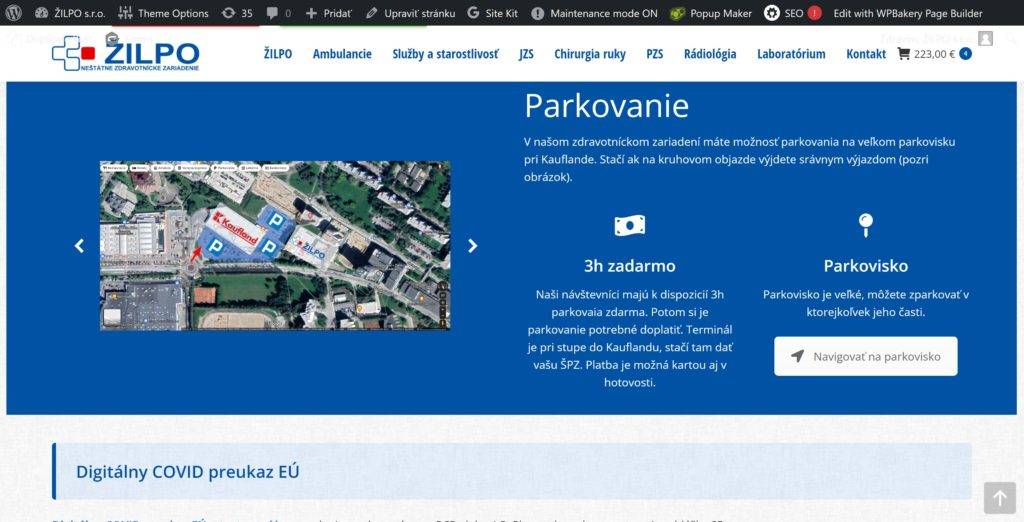Open Služby a starostlivosť menu item
This screenshot has width=1024, height=522.
click(445, 54)
